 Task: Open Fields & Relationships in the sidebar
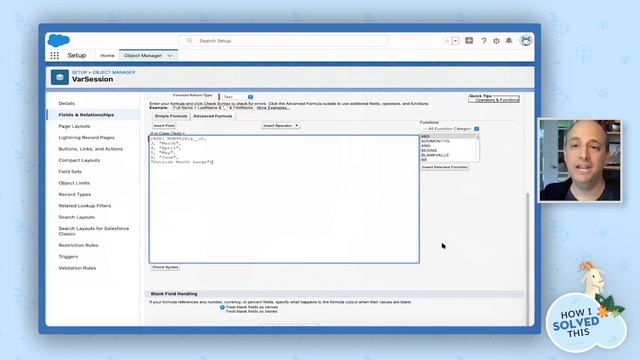tap(86, 115)
